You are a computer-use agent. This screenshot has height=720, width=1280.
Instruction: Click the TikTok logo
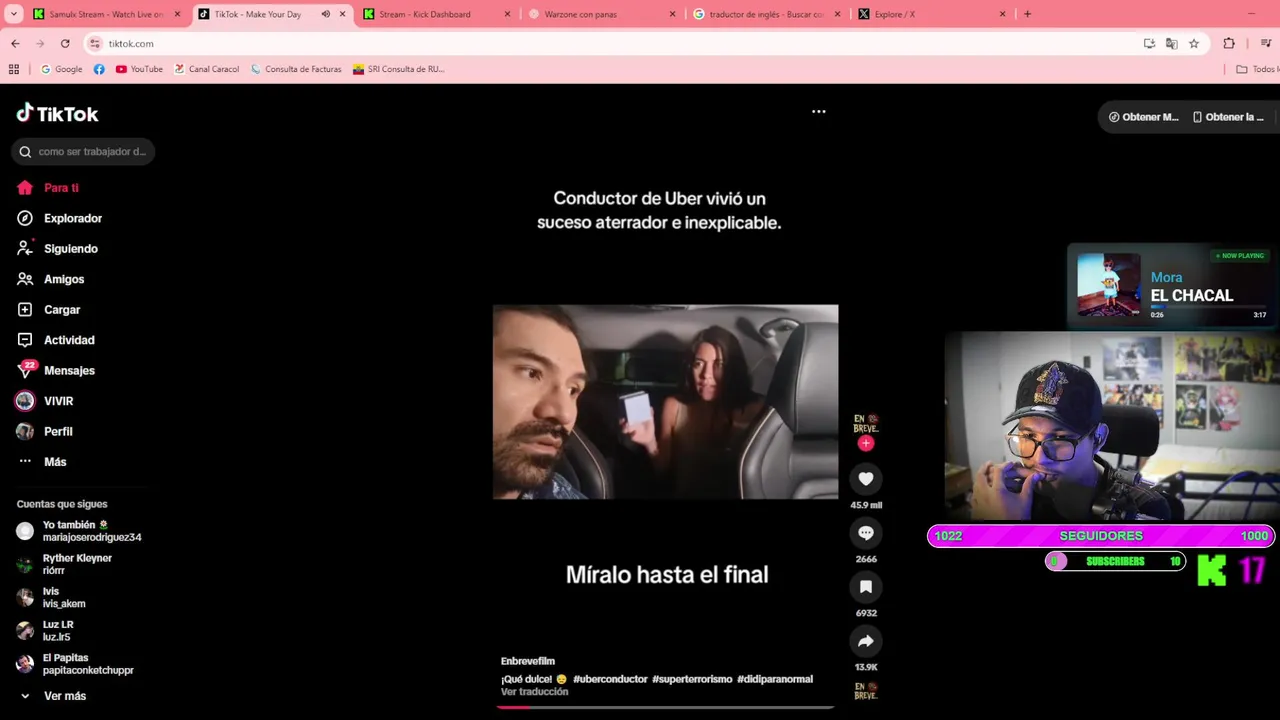coord(57,113)
